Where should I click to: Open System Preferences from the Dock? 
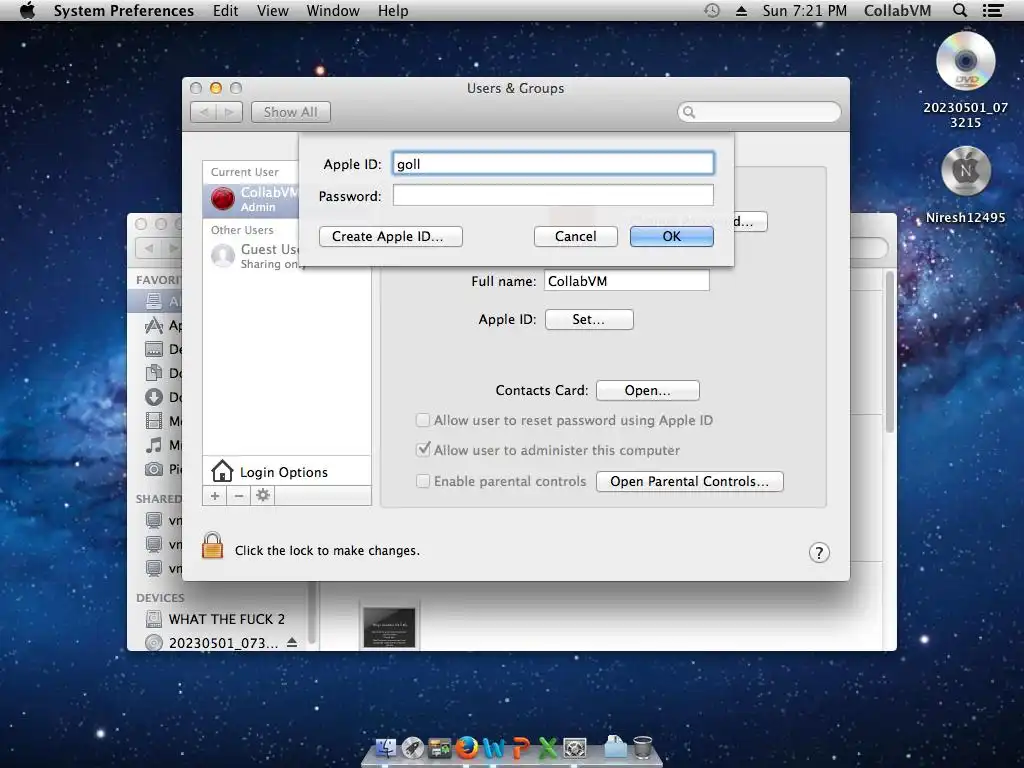(x=575, y=747)
